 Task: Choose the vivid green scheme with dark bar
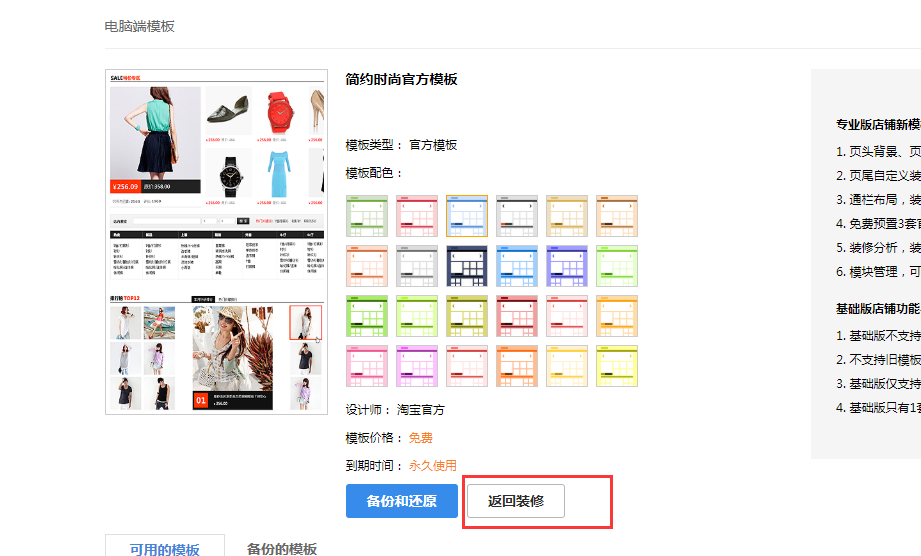(x=367, y=316)
